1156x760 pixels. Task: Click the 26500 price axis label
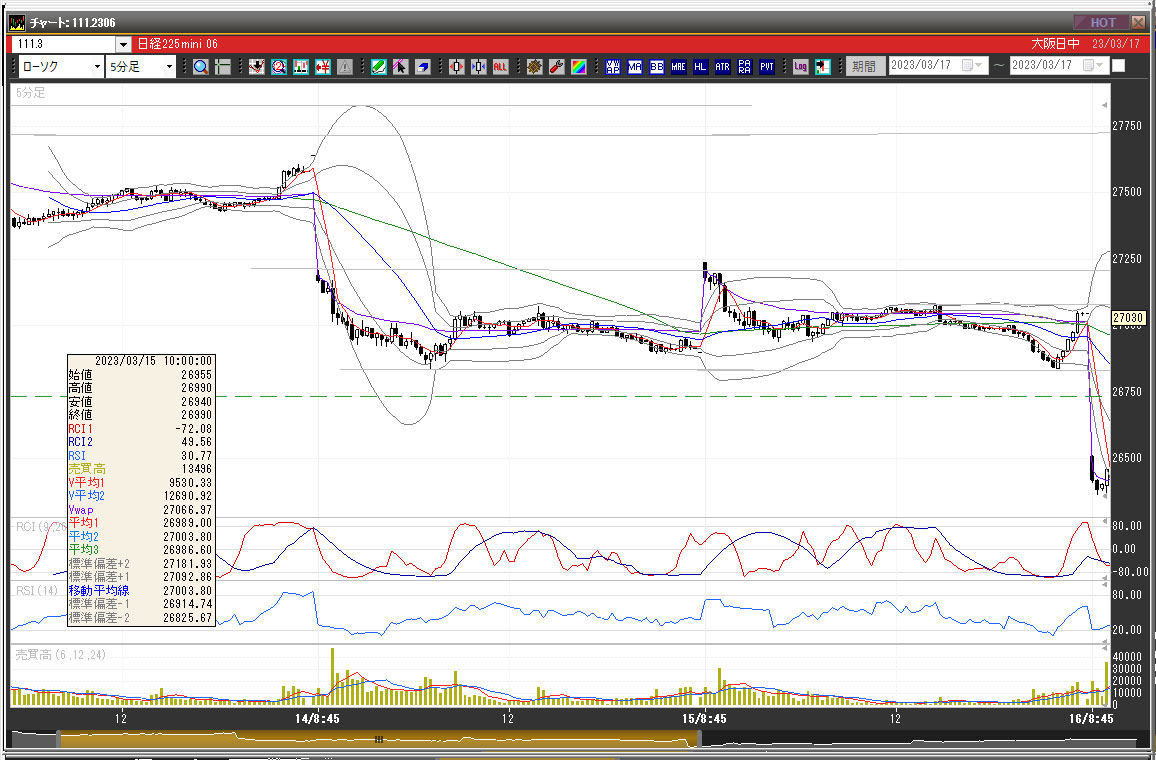pos(1127,458)
